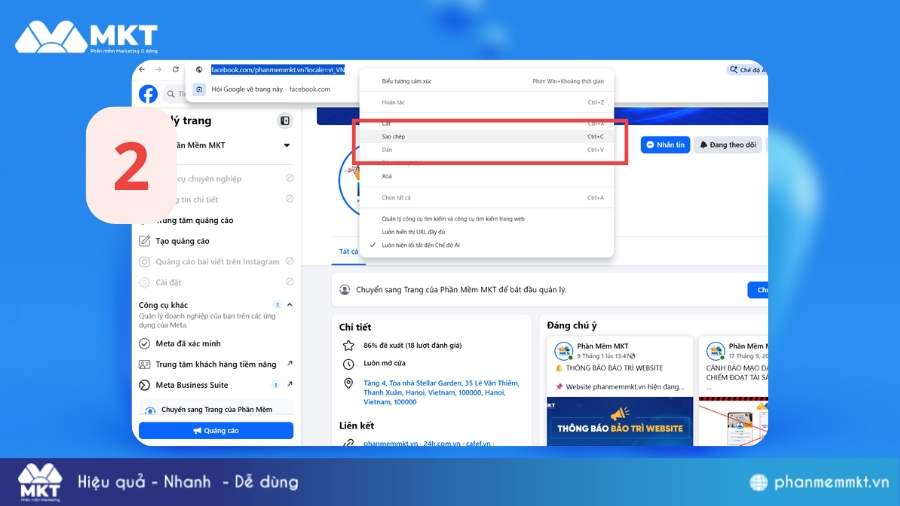Select Sao chép in the context menu
This screenshot has width=900, height=506.
tap(487, 137)
